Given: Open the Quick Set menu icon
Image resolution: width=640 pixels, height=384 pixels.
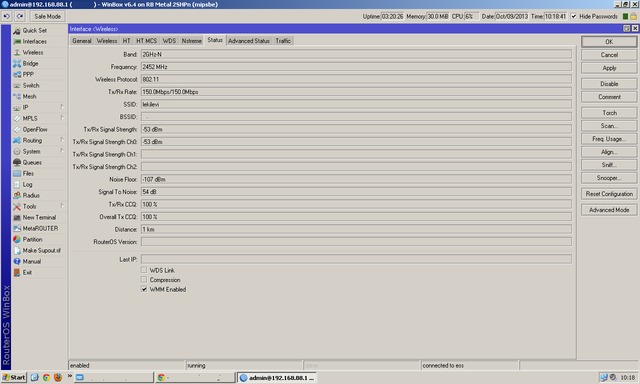Looking at the screenshot, I should coord(17,31).
